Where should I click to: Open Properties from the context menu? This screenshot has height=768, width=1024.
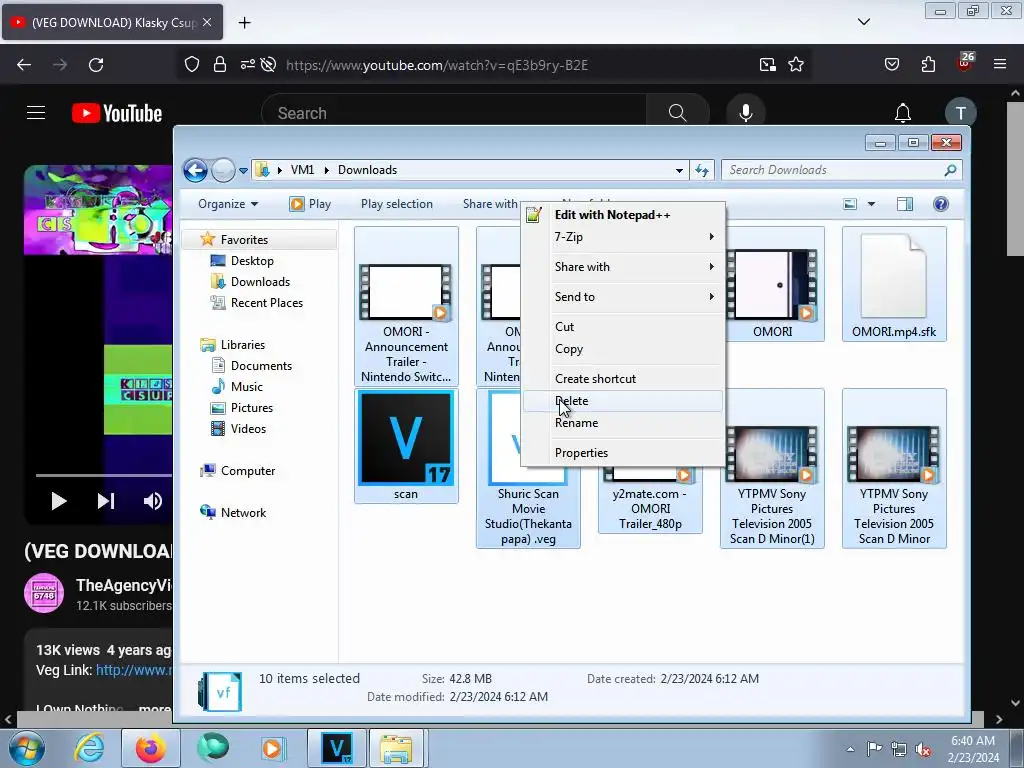click(623, 453)
